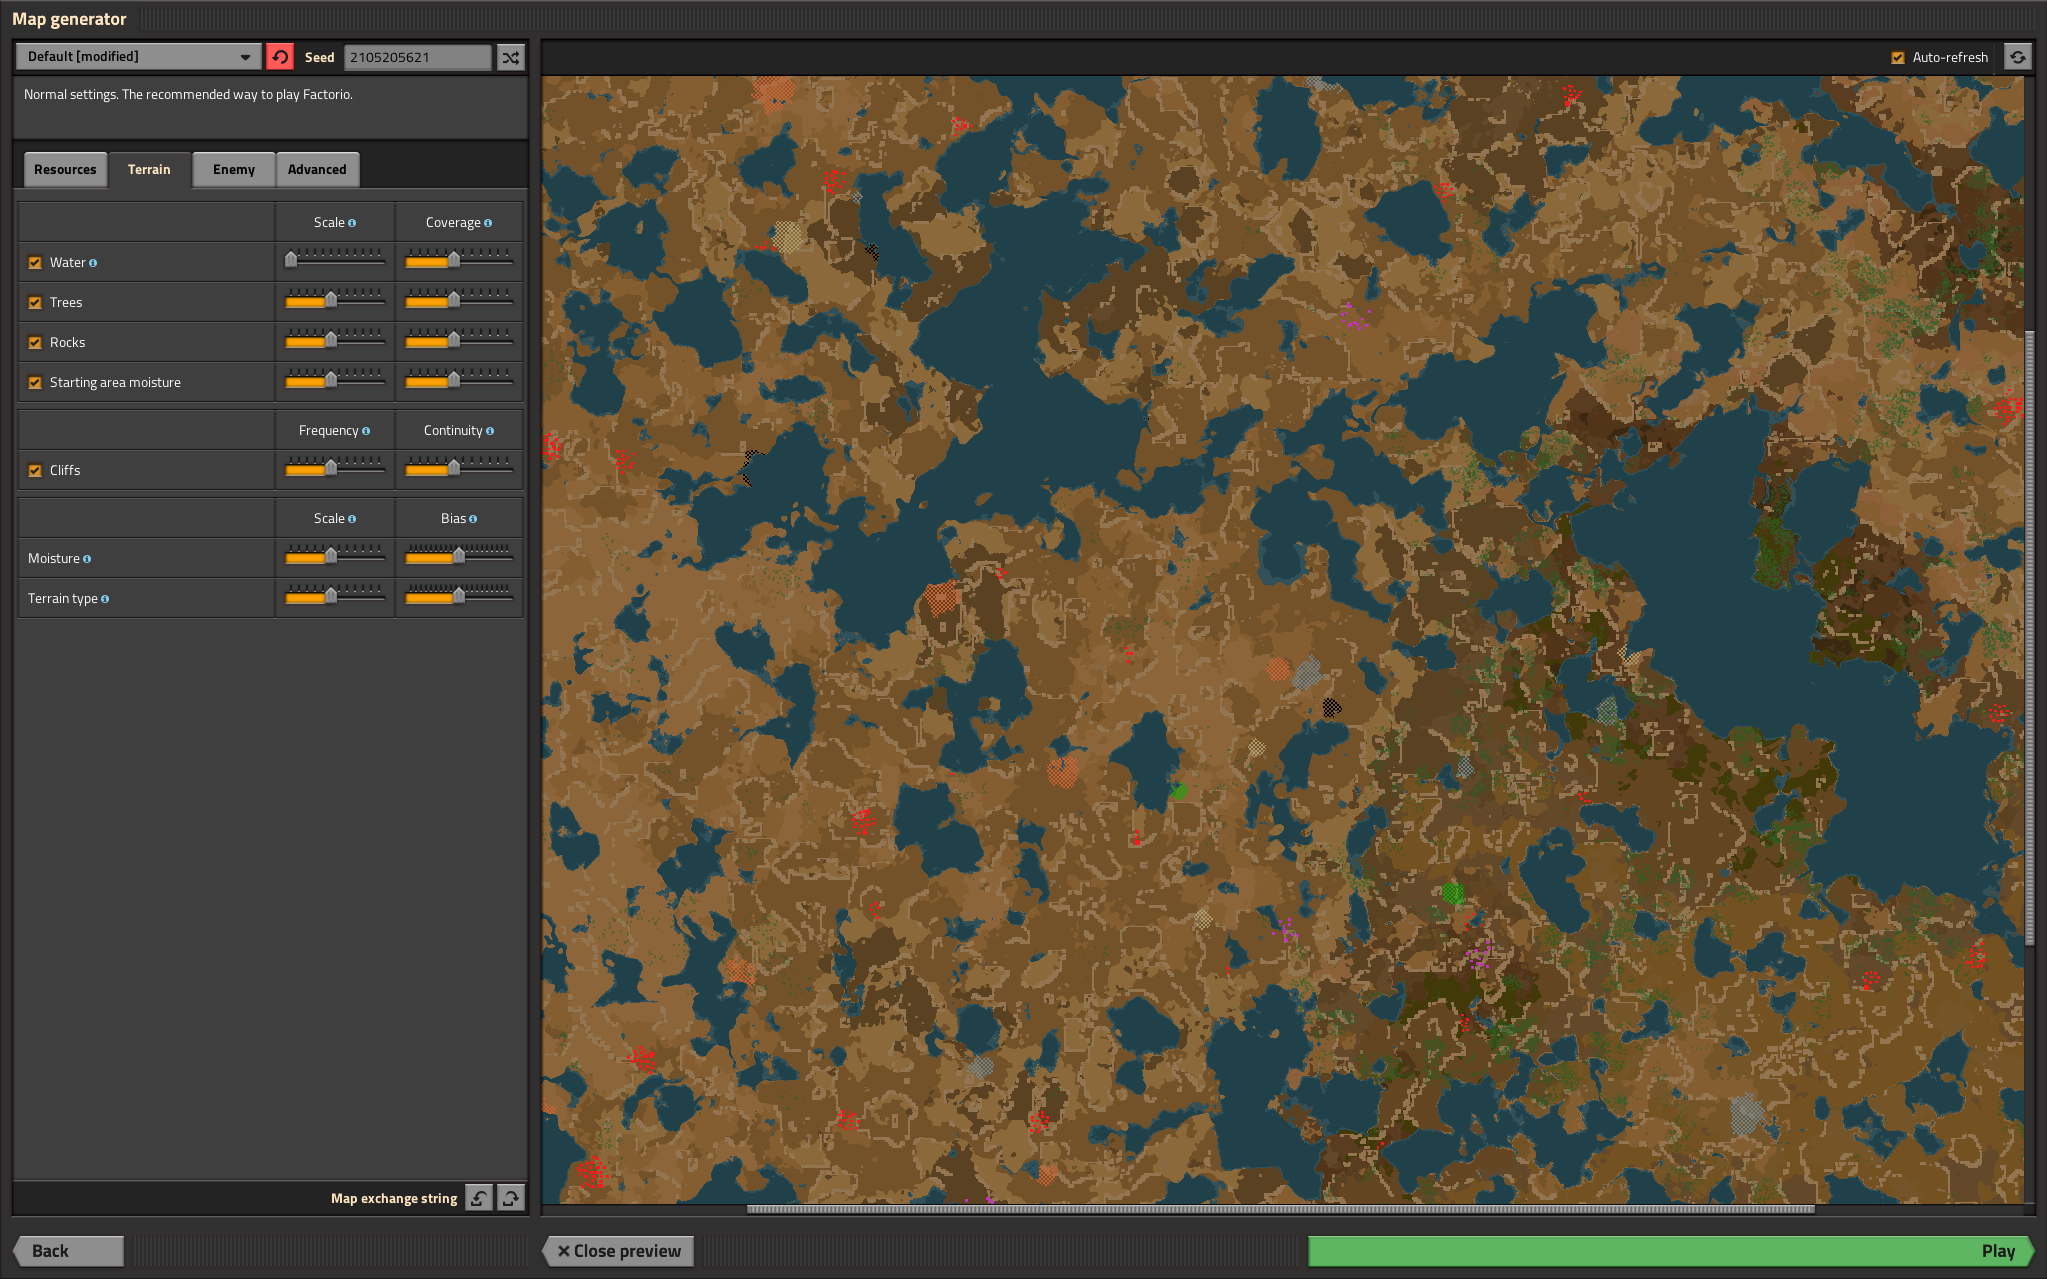
Task: Adjust the Rocks scale slider
Action: point(335,340)
